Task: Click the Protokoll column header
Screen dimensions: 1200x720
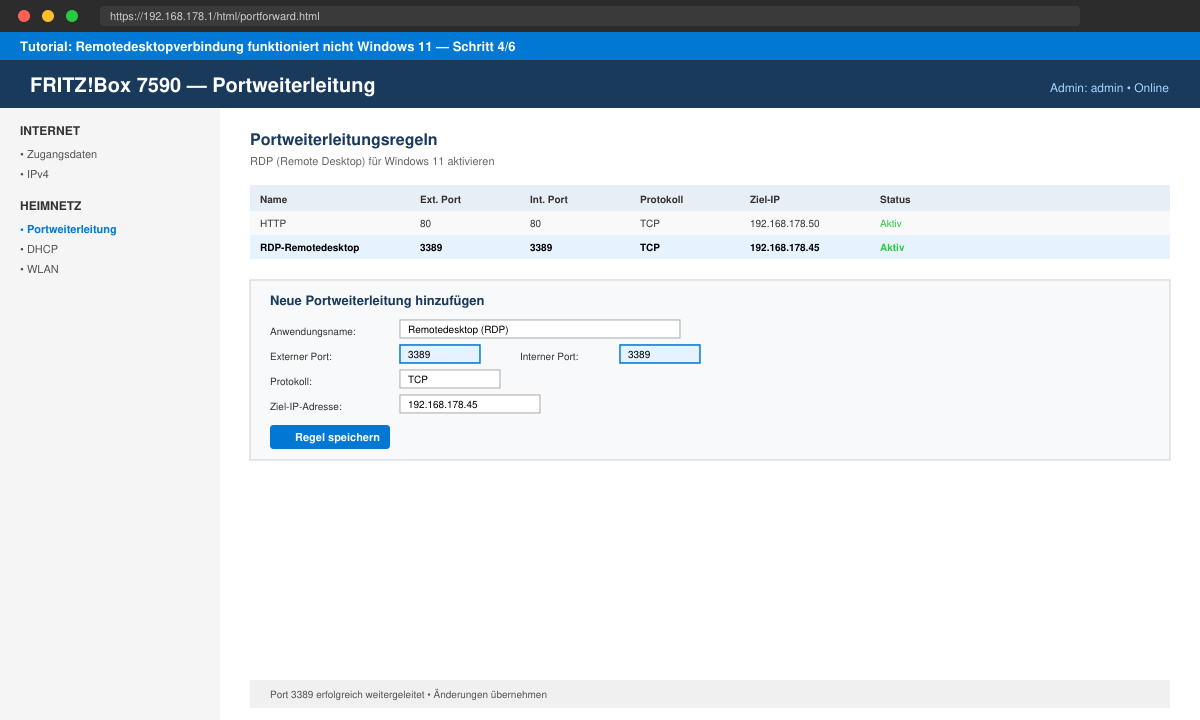Action: tap(661, 199)
